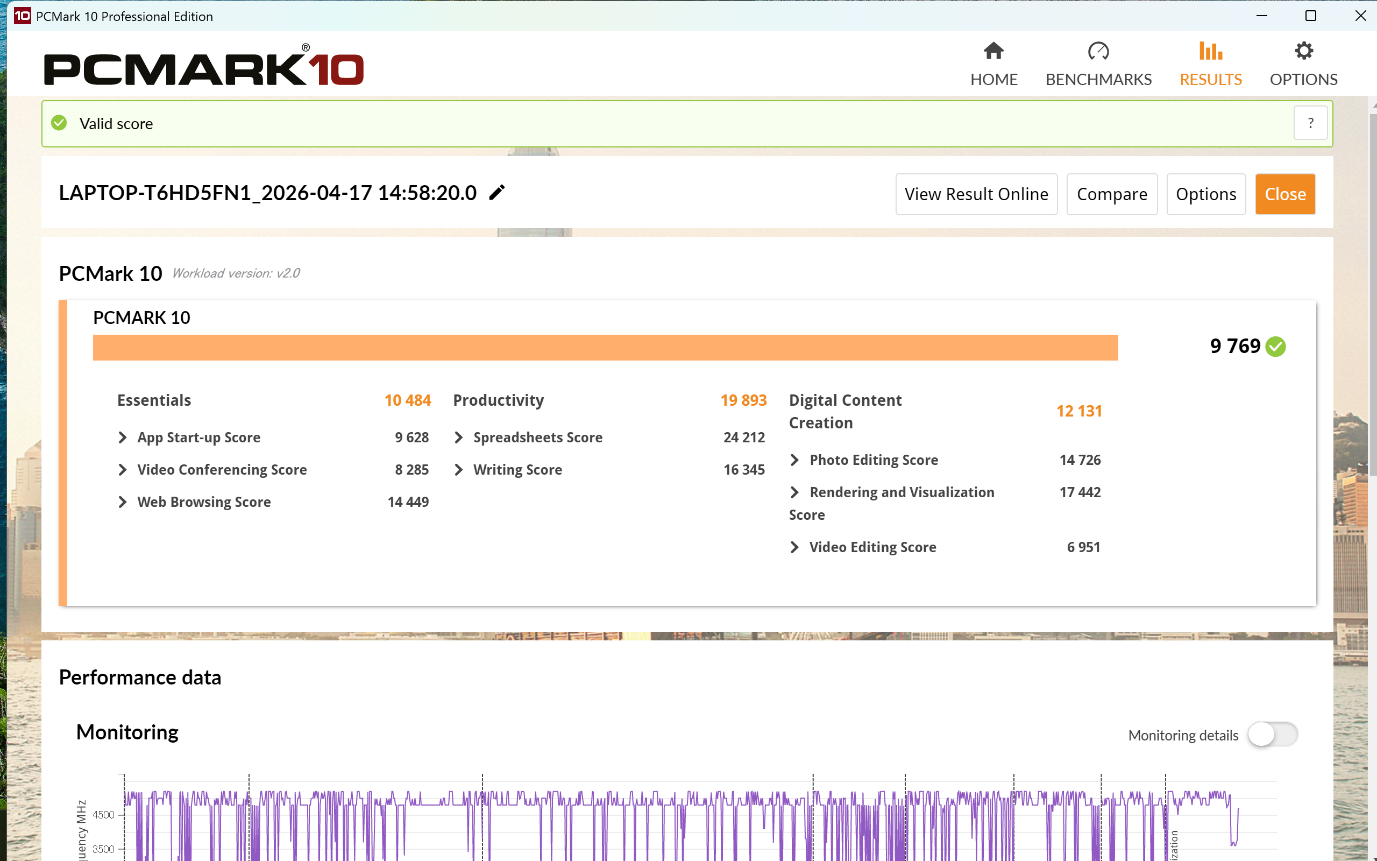Click the Home house icon
The image size is (1377, 861).
(x=994, y=51)
